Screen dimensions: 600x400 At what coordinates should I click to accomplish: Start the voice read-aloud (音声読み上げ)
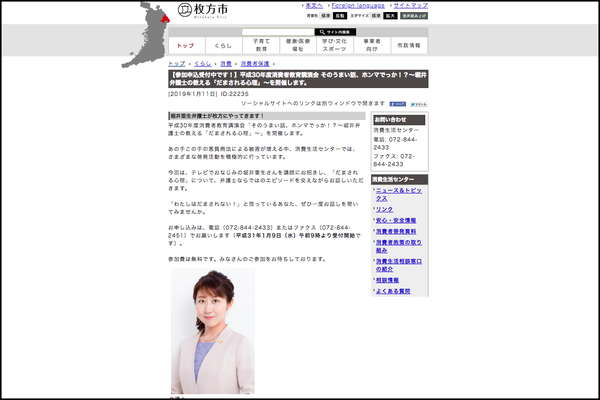pyautogui.click(x=417, y=17)
